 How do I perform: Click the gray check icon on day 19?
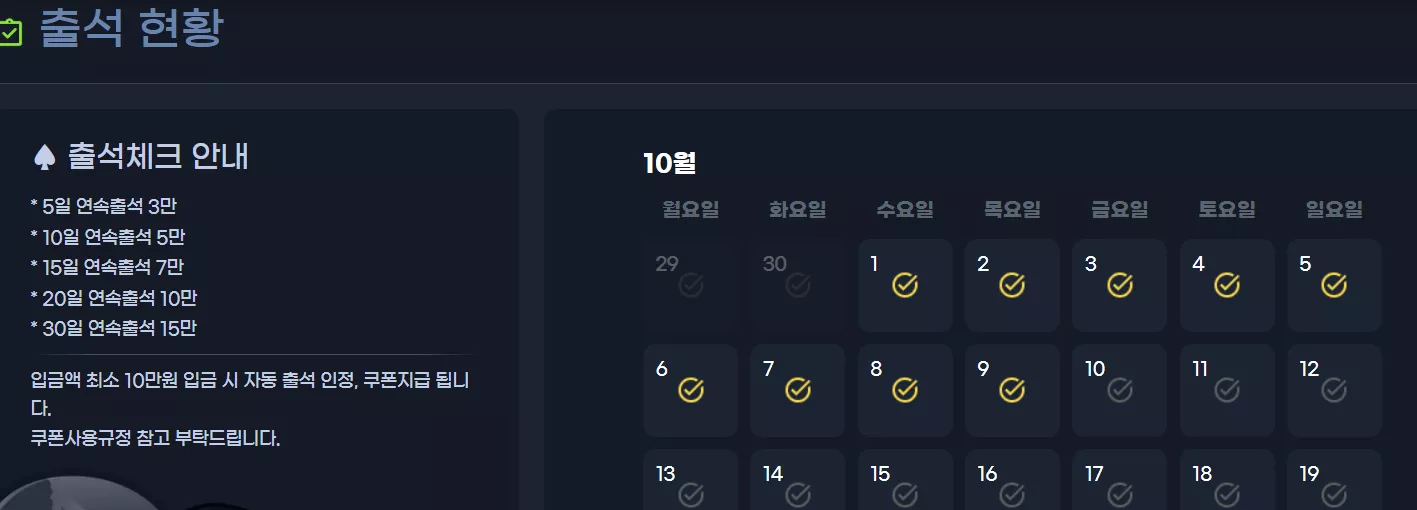pyautogui.click(x=1334, y=495)
